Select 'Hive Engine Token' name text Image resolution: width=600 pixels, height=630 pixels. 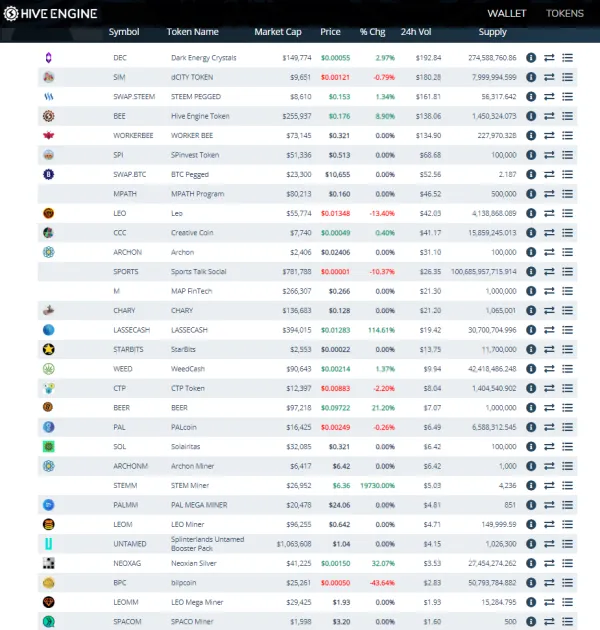click(200, 116)
